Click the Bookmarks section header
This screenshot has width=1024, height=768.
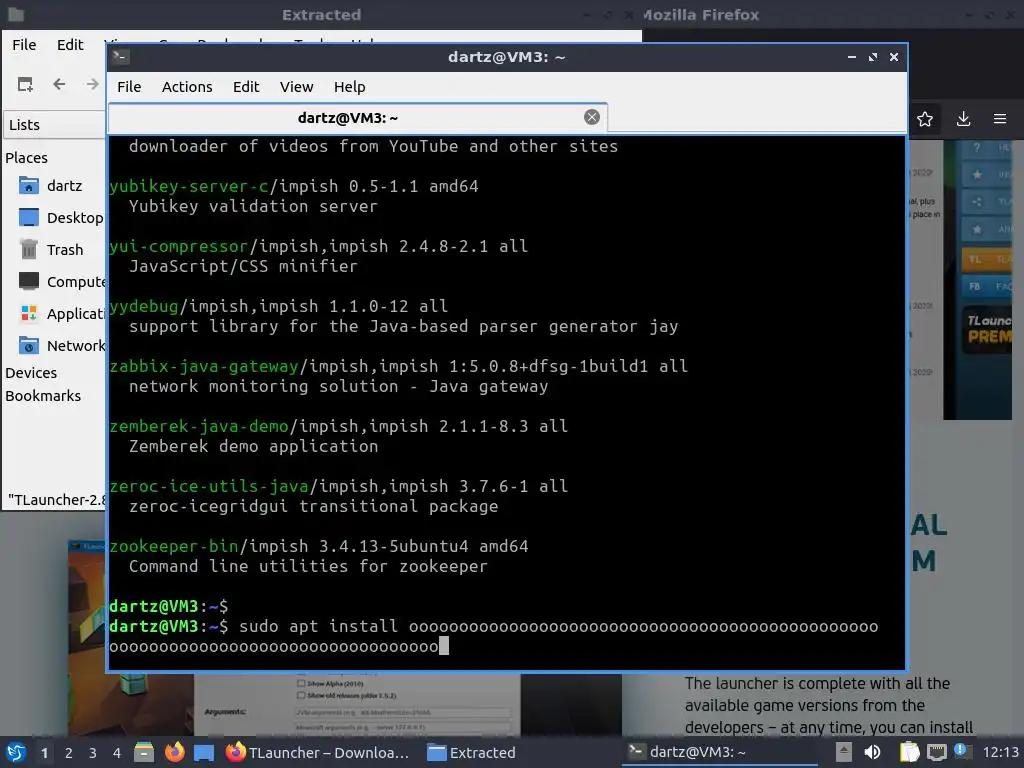coord(43,396)
